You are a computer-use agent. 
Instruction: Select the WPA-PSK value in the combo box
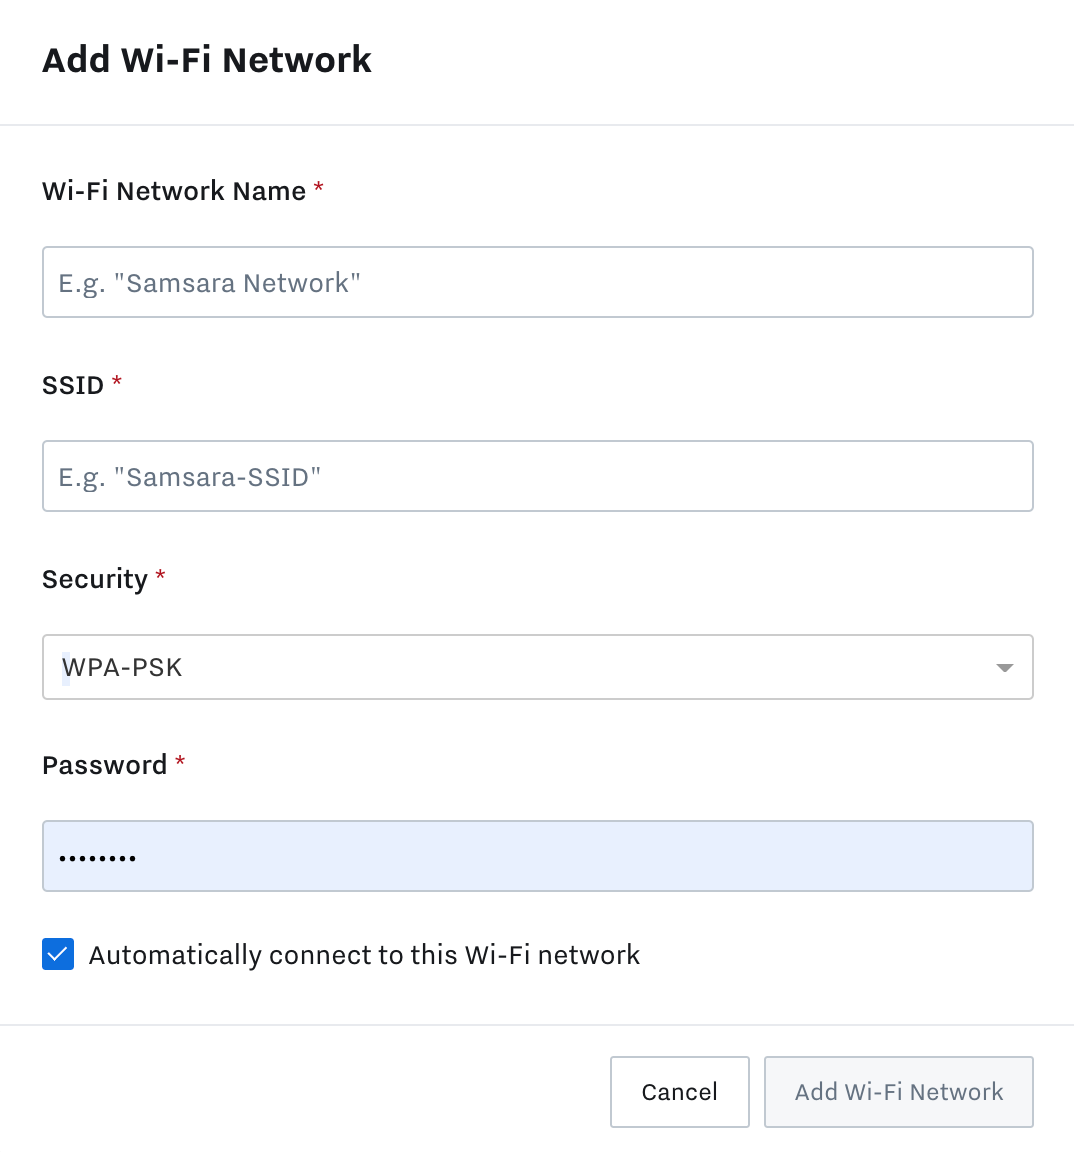[122, 667]
